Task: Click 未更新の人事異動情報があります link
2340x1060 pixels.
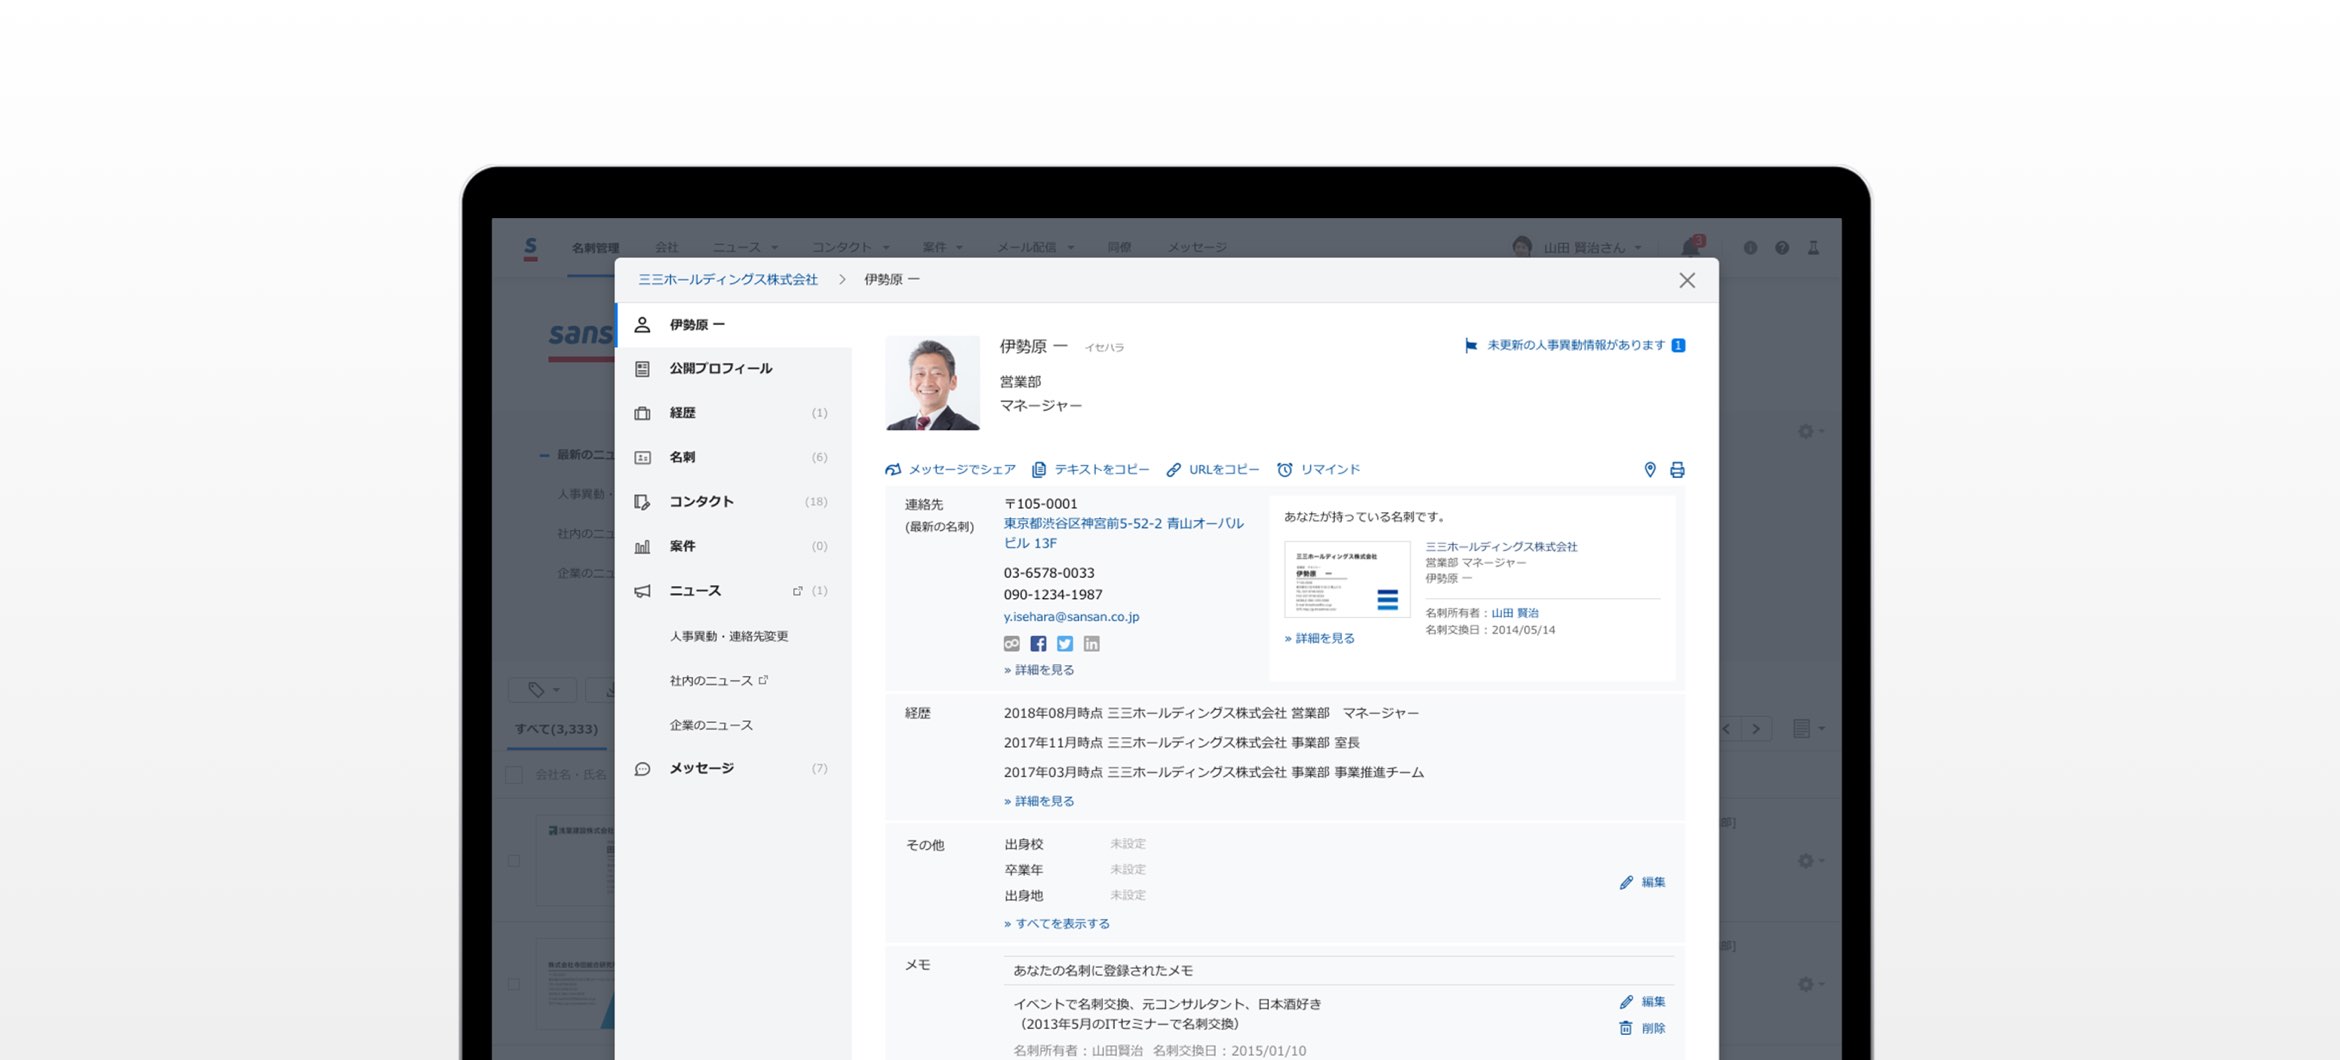Action: 1576,345
